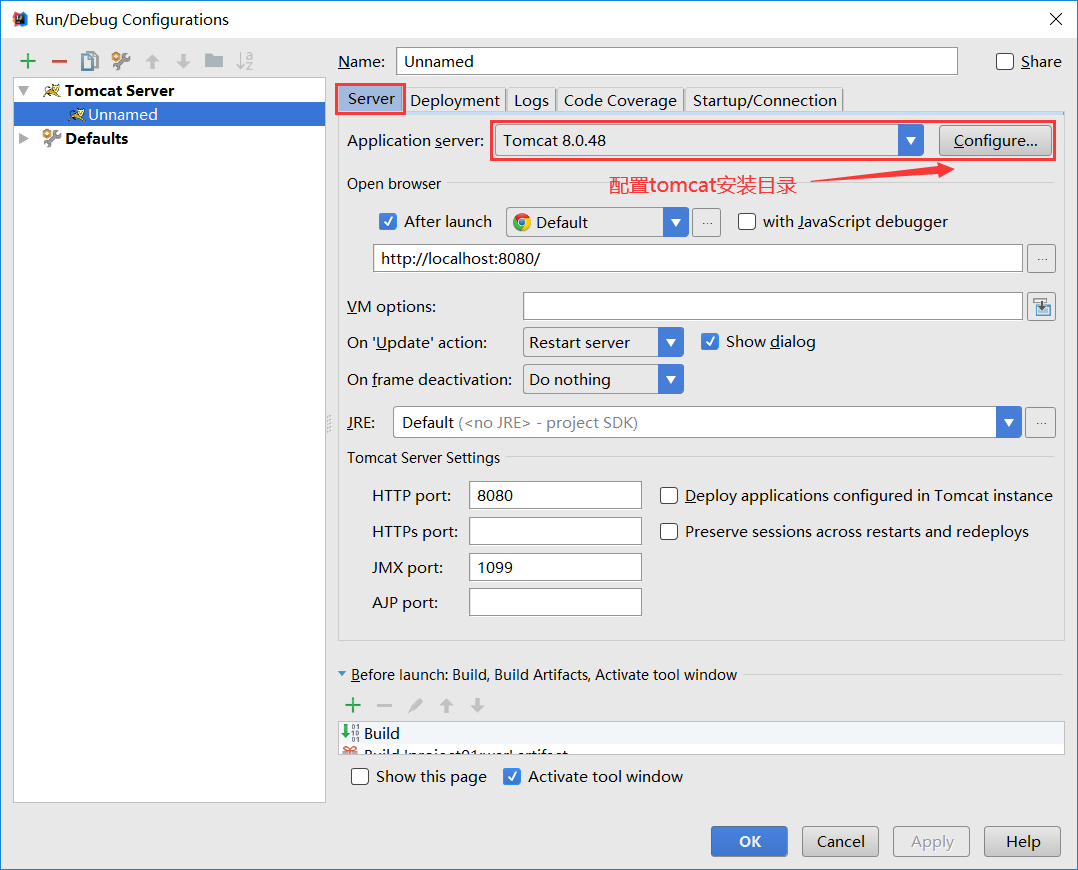Move configuration down in the list toolbar
The width and height of the screenshot is (1078, 870).
click(183, 61)
